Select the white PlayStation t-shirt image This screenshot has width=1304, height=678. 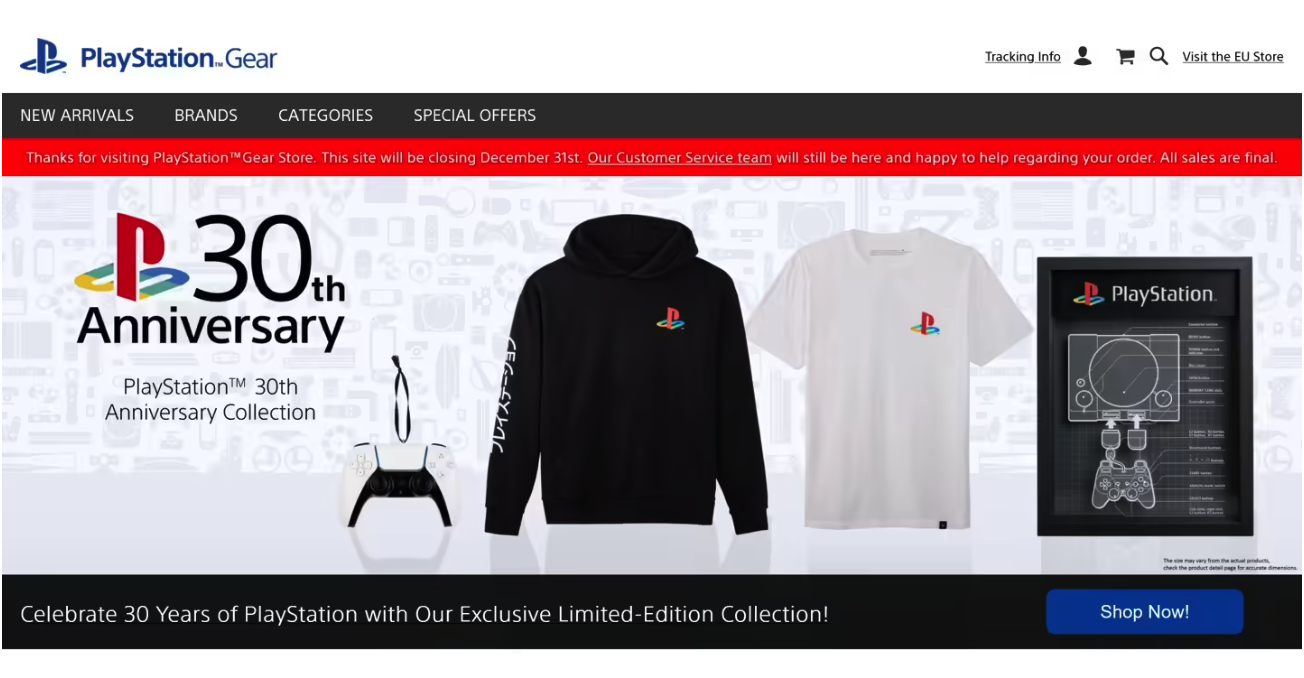pyautogui.click(x=889, y=378)
